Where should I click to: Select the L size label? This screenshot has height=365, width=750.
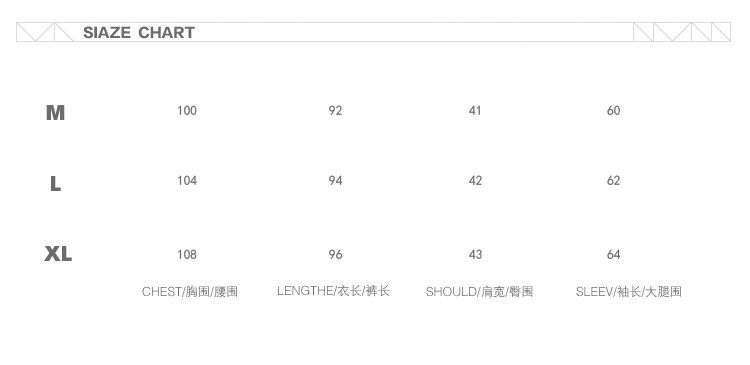point(55,184)
